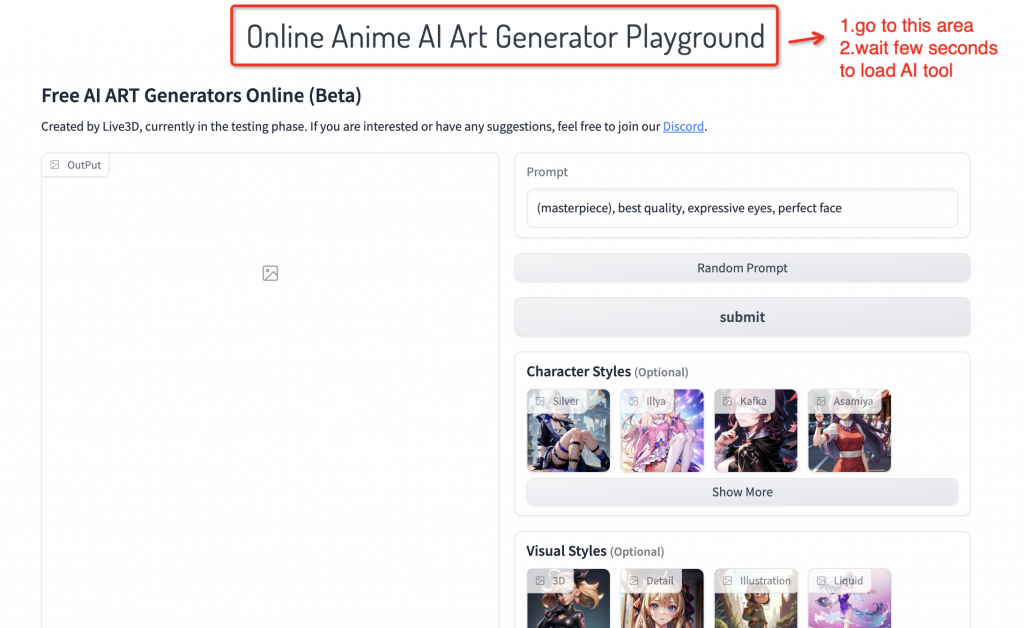Click the Online Anime AI Art Generator Playground heading
1024x628 pixels.
pos(505,37)
